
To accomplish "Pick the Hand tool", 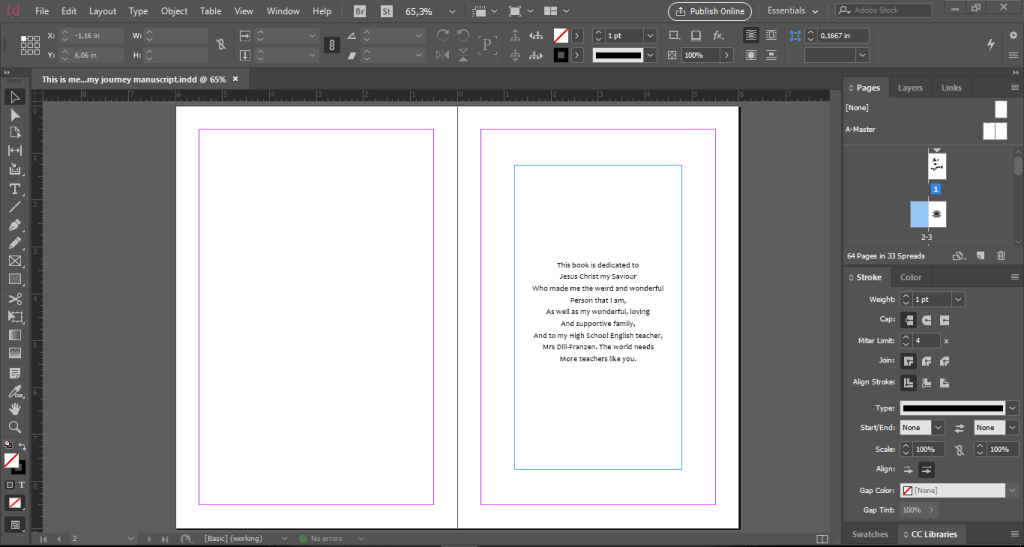I will tap(15, 408).
